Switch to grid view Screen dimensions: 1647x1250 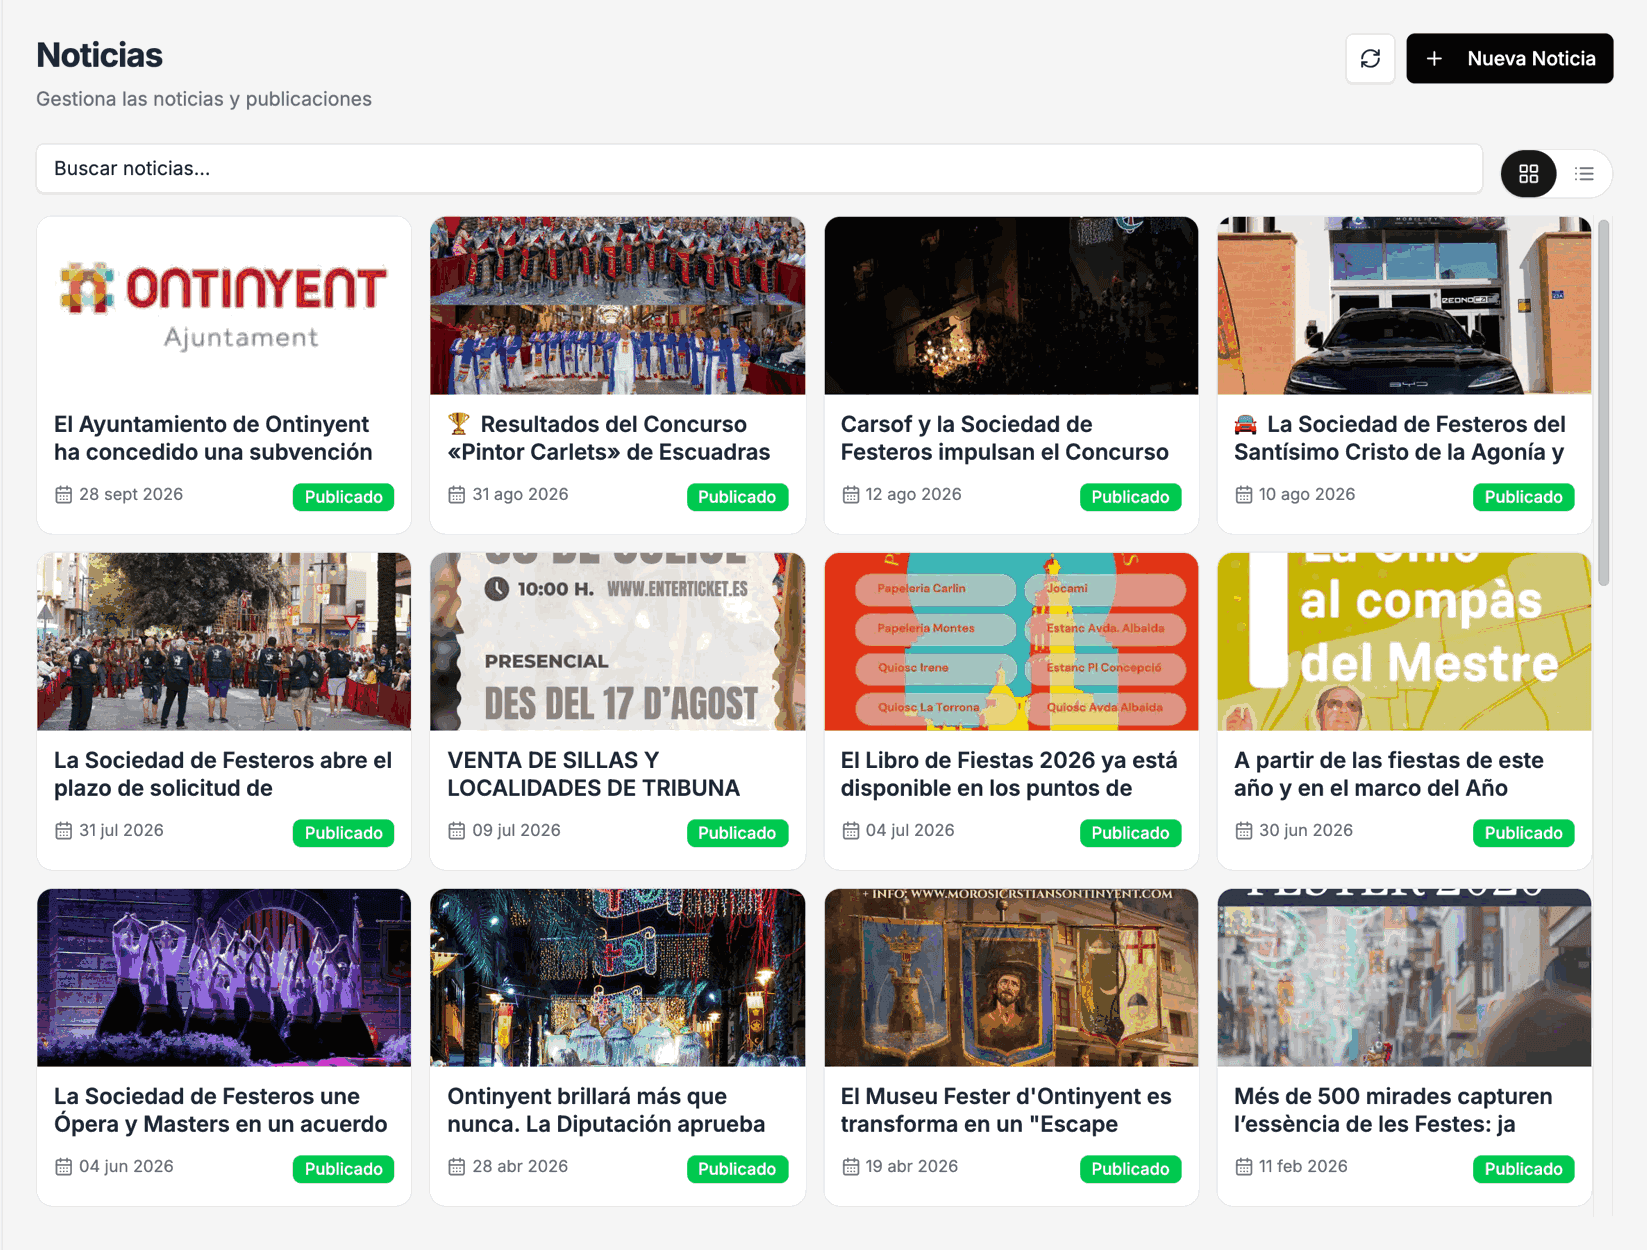(1528, 174)
